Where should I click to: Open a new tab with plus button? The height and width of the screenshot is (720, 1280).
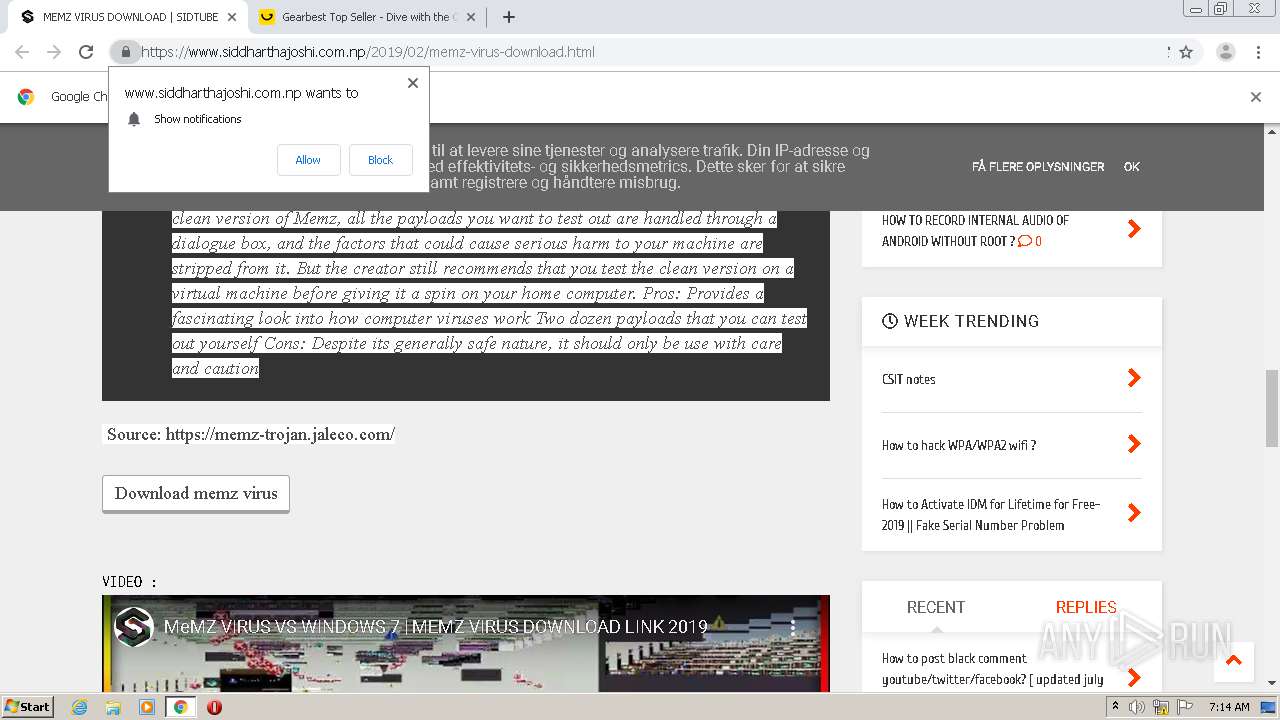(x=509, y=17)
